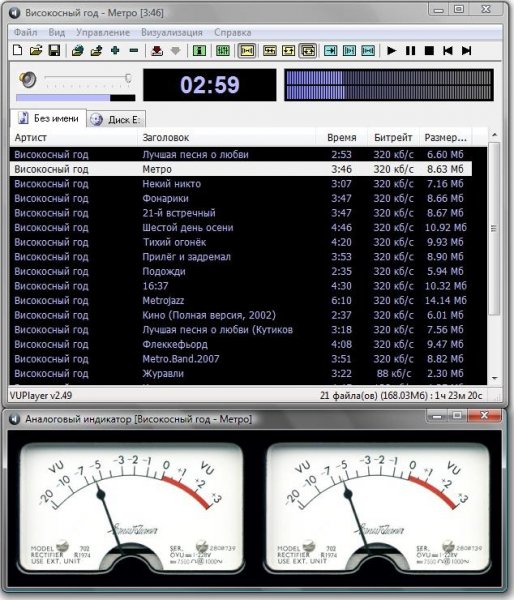Open the Визуализация menu
514x600 pixels.
point(172,33)
